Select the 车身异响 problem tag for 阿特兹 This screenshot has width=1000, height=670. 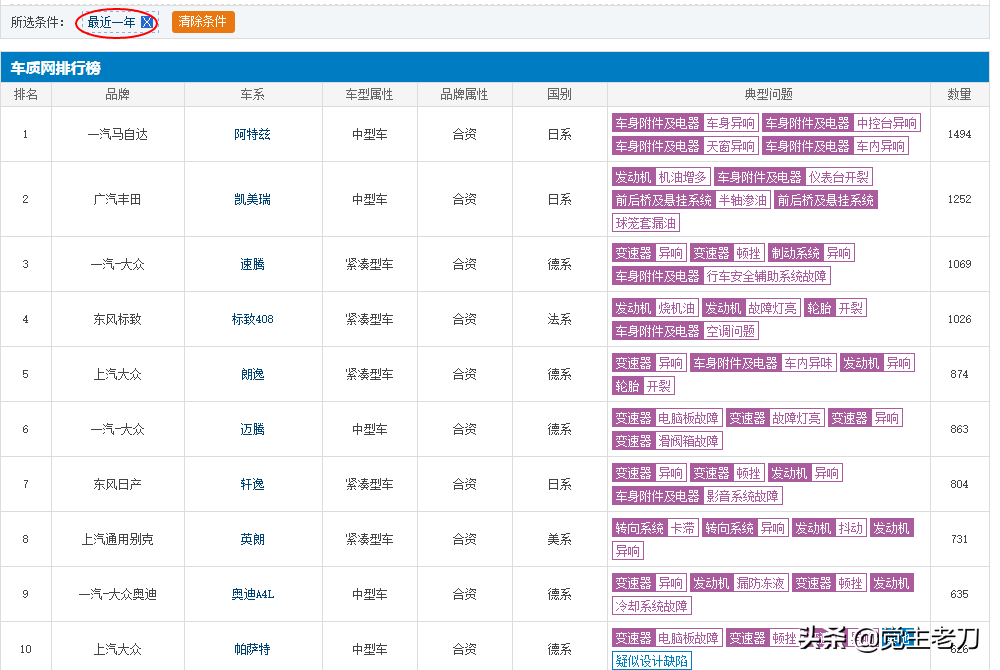coord(730,123)
